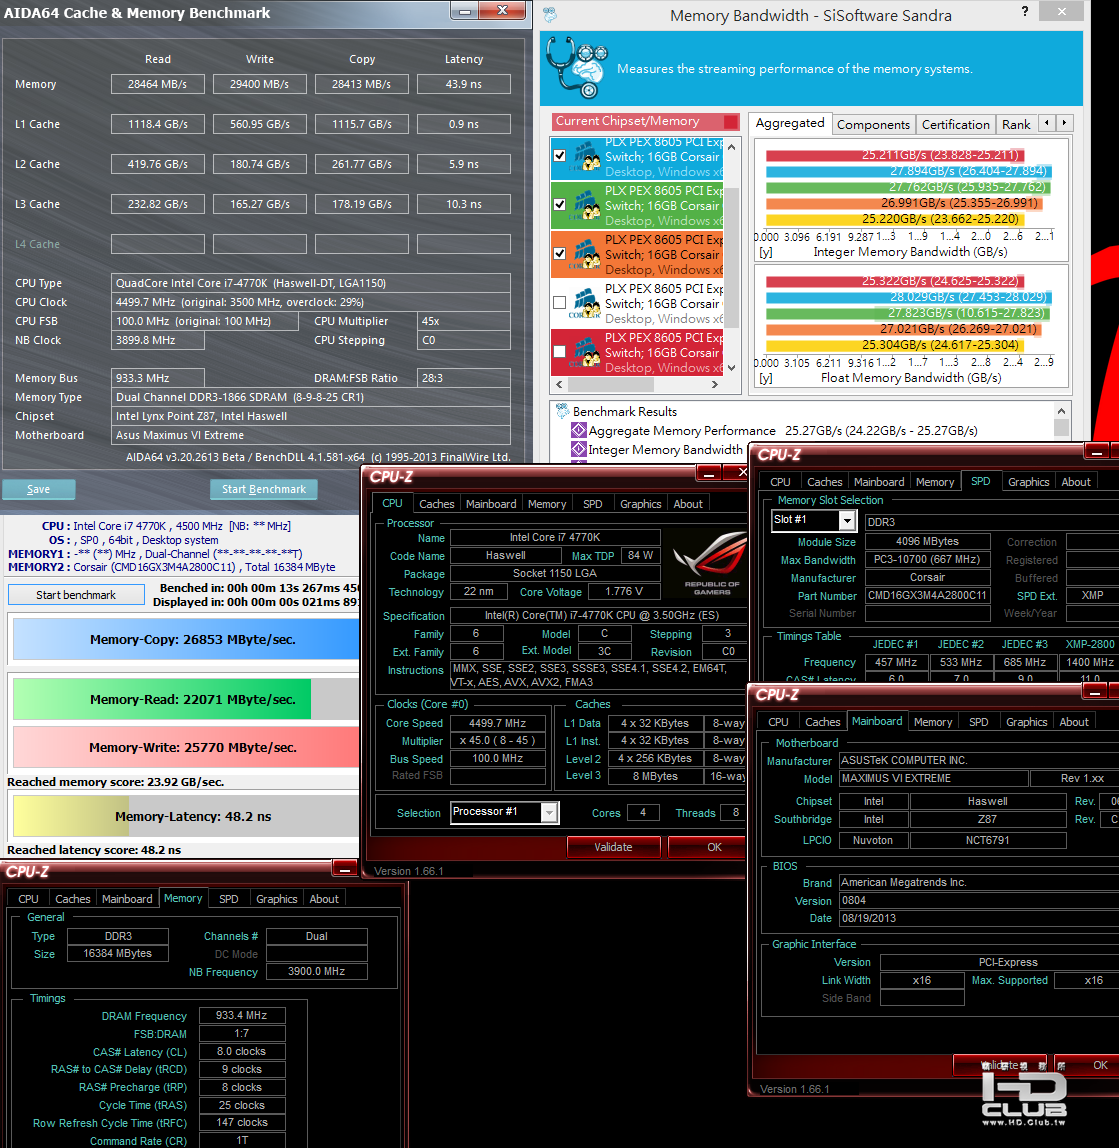The height and width of the screenshot is (1148, 1119).
Task: Click BIOS Version 0804 field
Action: (x=979, y=901)
